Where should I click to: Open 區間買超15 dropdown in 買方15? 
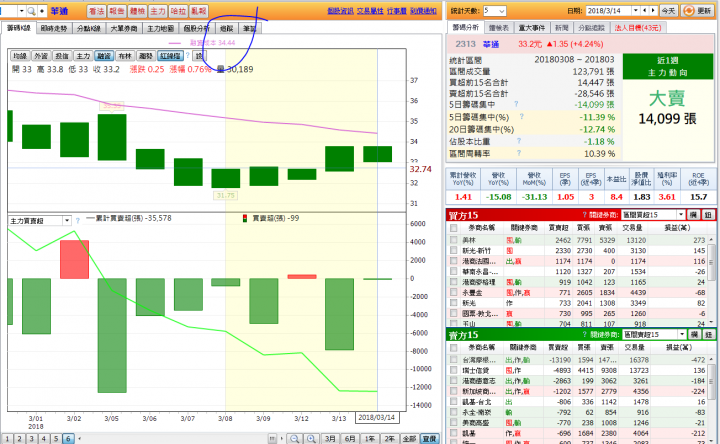[x=681, y=214]
